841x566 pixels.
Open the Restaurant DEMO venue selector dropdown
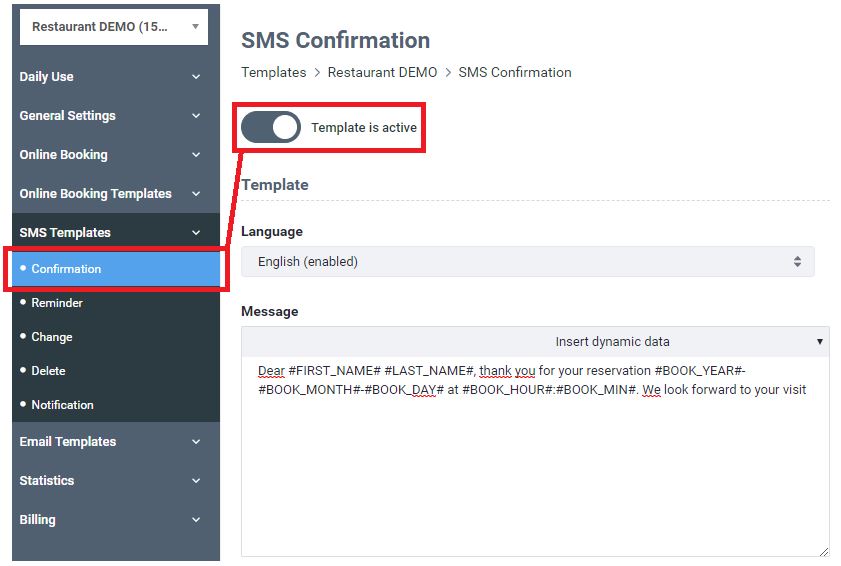coord(114,27)
